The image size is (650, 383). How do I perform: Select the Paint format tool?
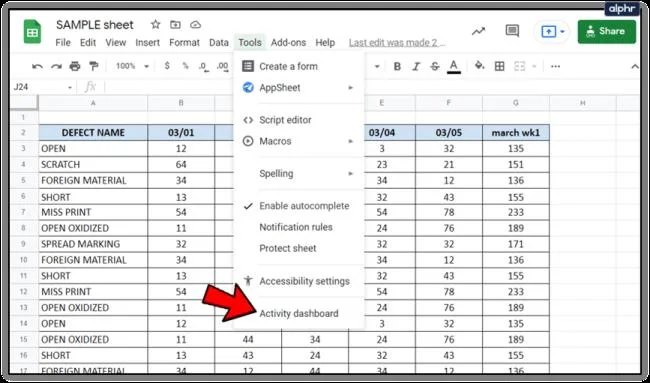[94, 66]
